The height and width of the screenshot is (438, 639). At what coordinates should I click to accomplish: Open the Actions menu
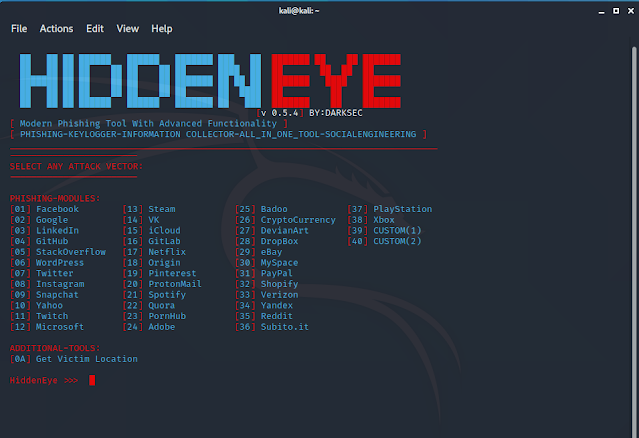coord(56,29)
